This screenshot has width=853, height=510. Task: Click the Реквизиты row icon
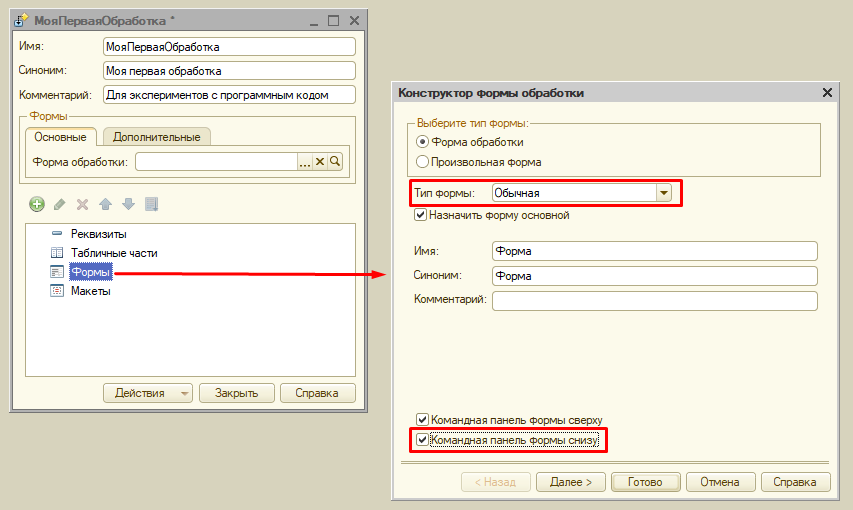(57, 234)
